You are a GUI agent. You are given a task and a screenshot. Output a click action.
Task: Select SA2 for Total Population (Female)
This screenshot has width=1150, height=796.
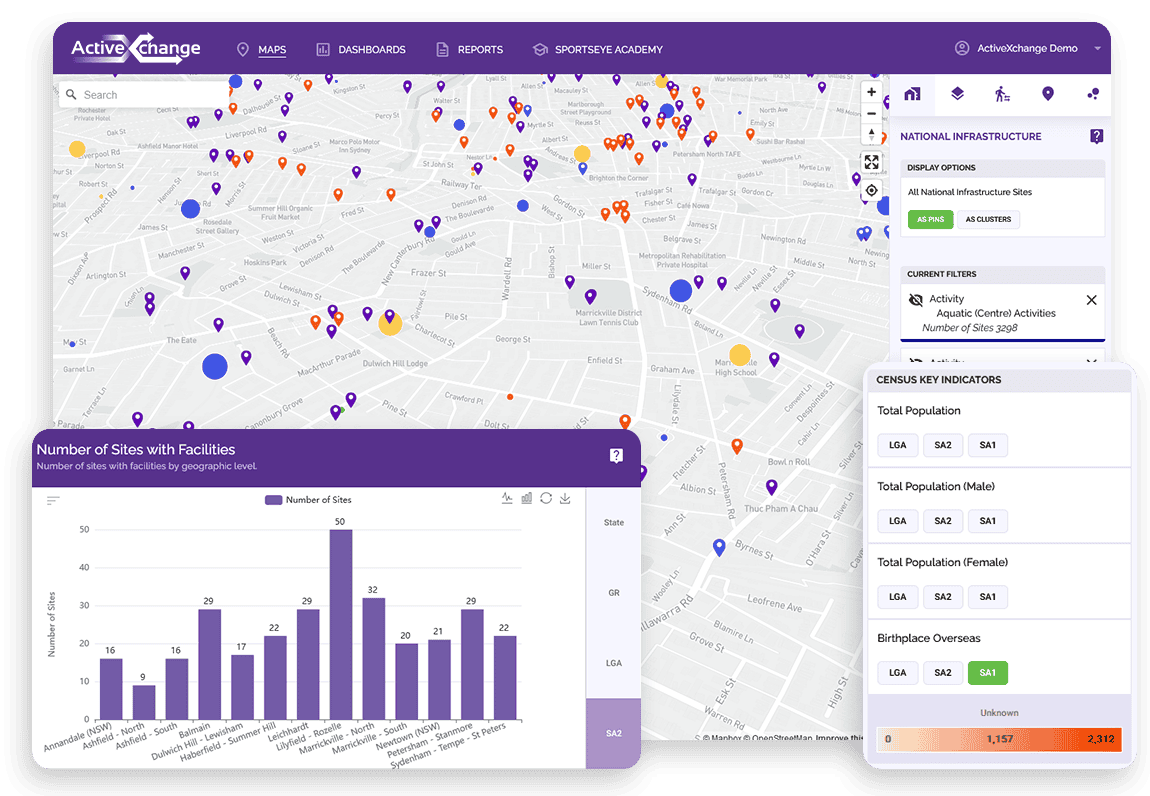pos(942,596)
